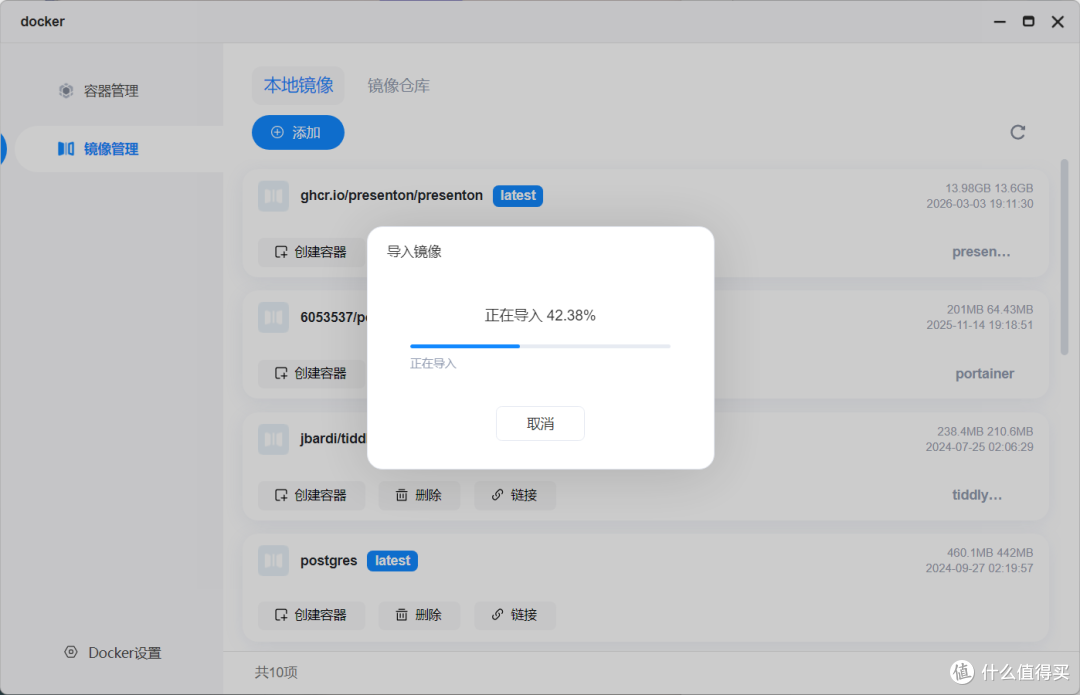Open container management in sidebar
1080x695 pixels.
(110, 91)
